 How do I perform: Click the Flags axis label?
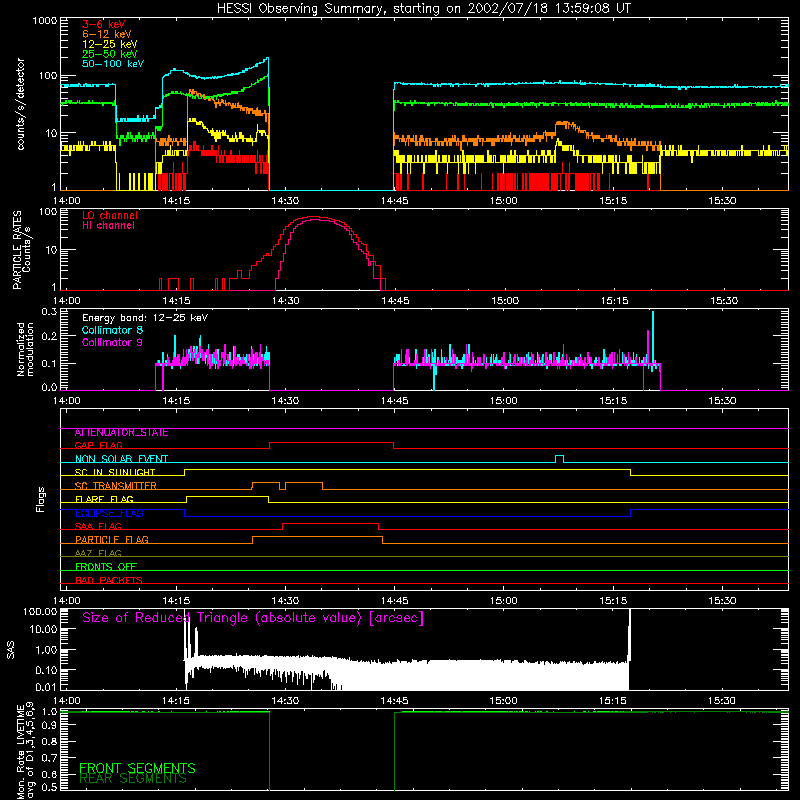tap(40, 500)
